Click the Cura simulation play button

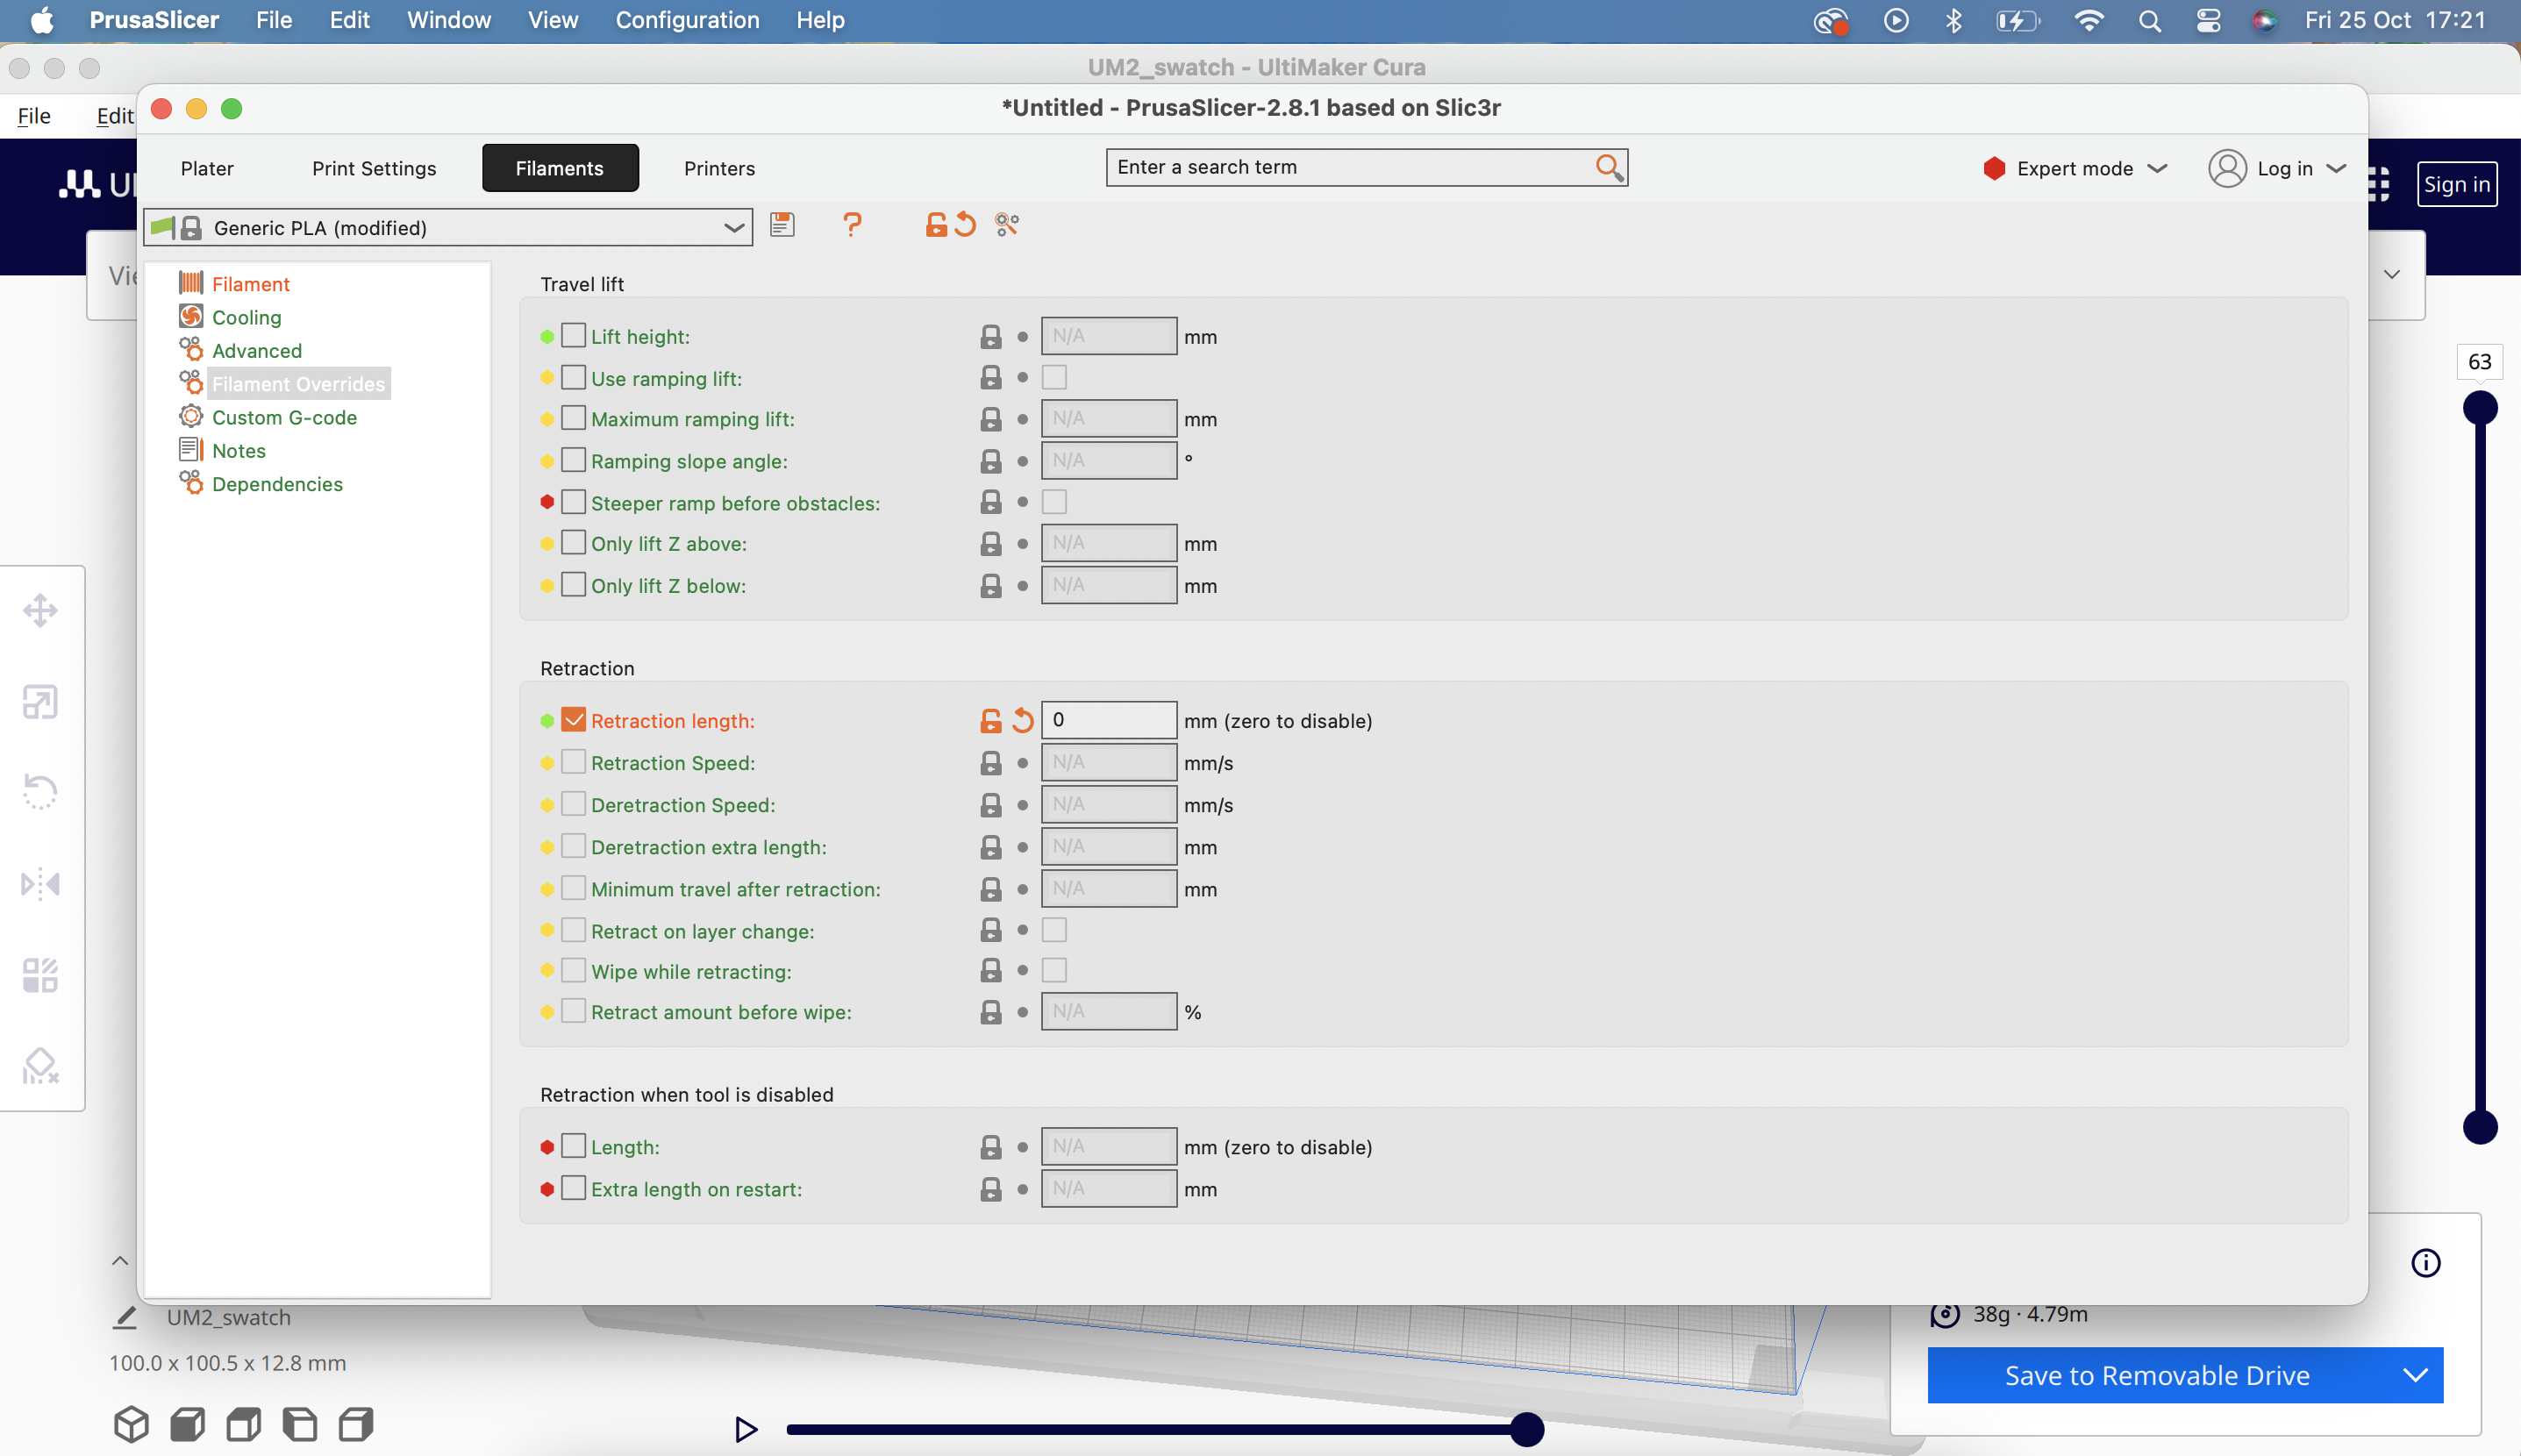746,1429
